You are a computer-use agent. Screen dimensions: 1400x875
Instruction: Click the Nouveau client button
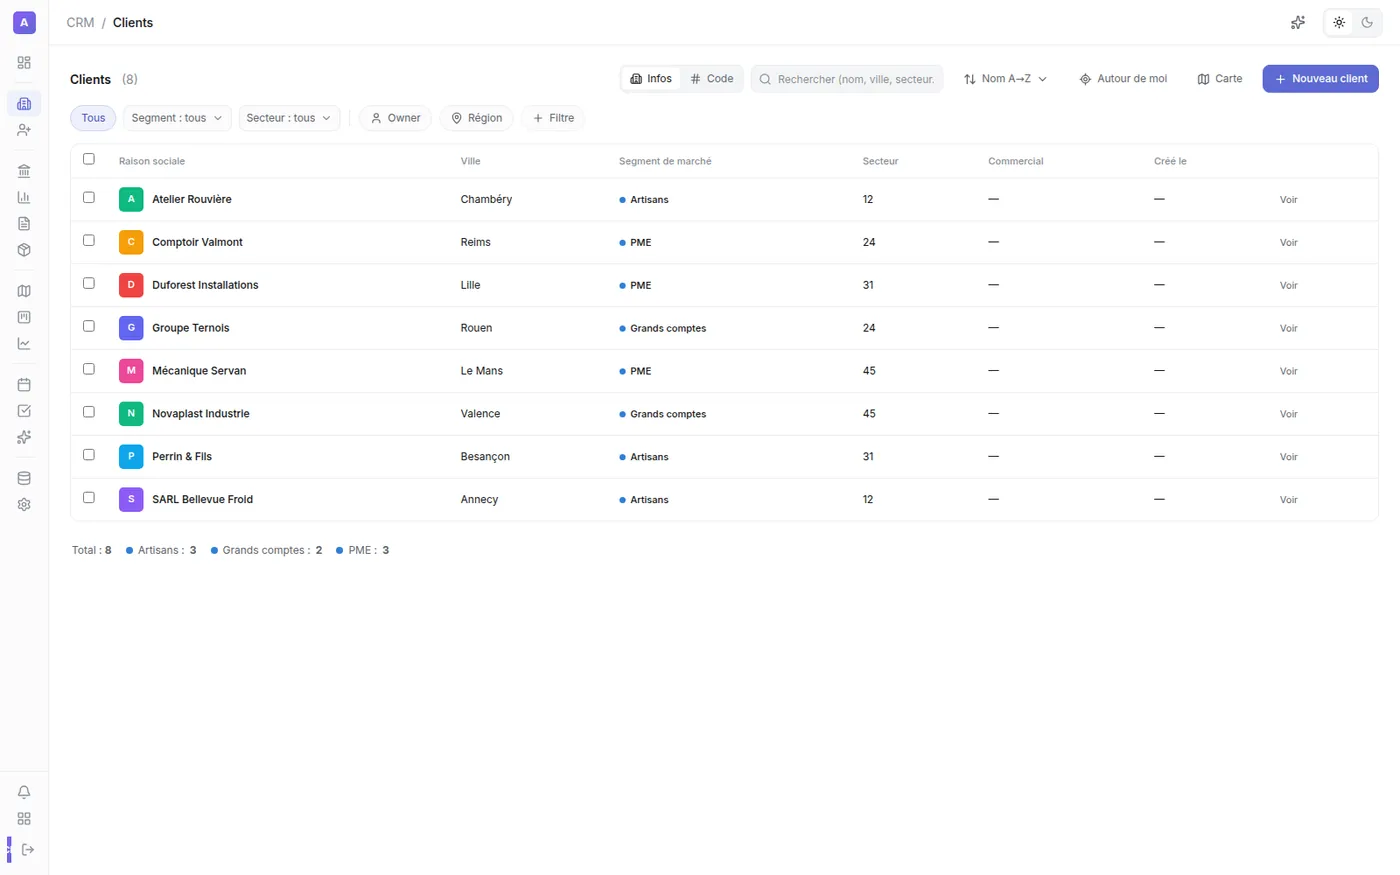coord(1320,79)
